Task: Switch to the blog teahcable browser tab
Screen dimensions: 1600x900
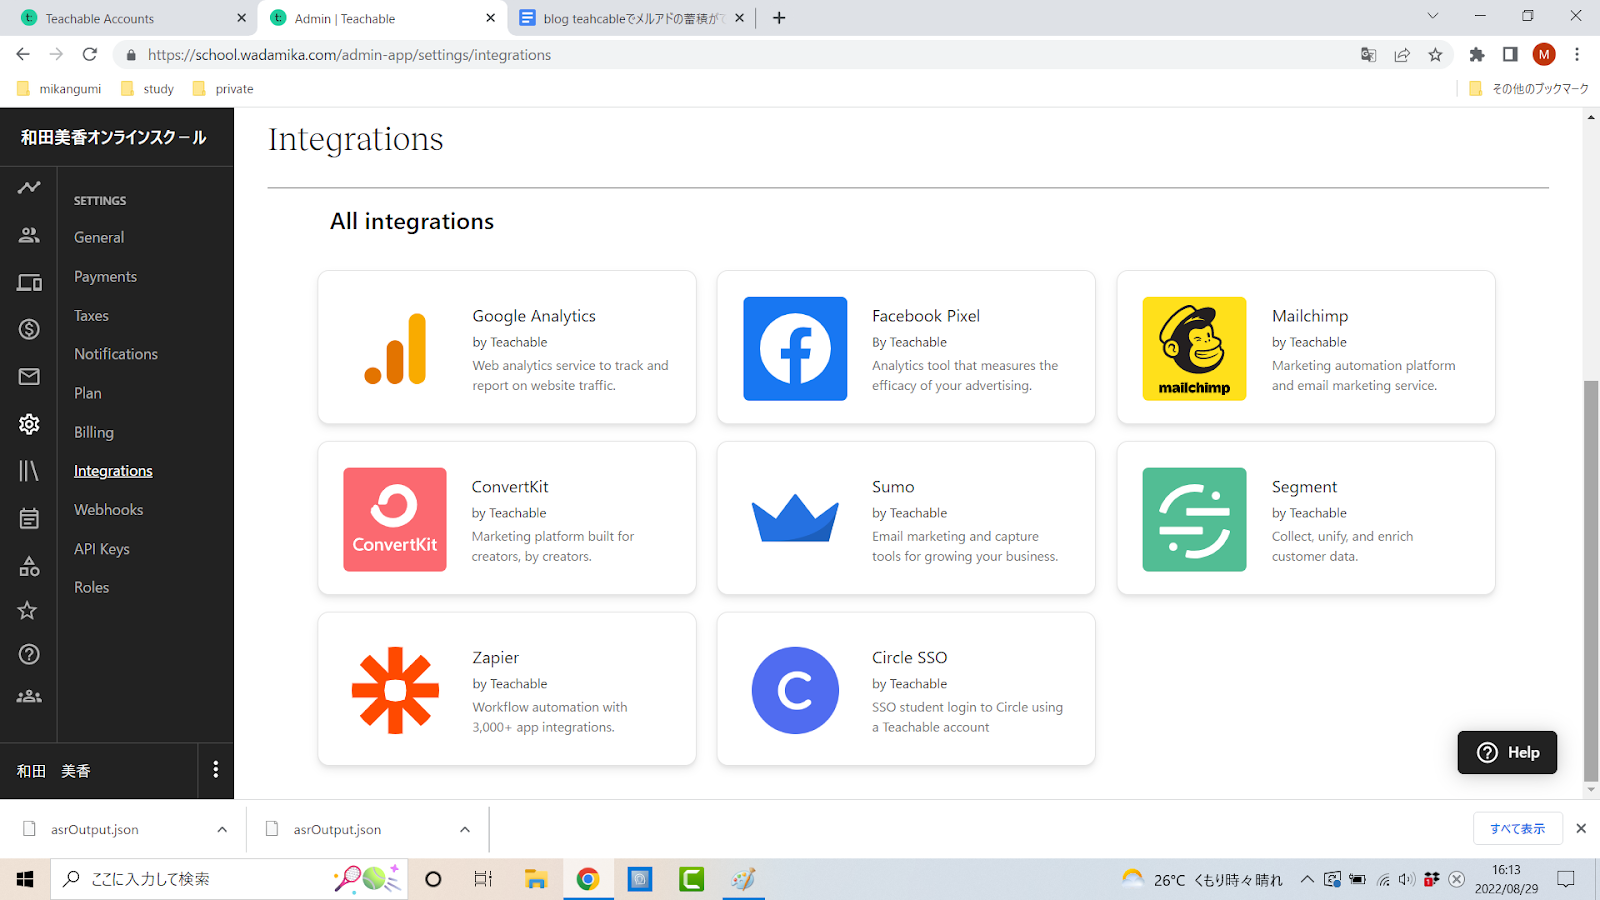Action: coord(631,18)
